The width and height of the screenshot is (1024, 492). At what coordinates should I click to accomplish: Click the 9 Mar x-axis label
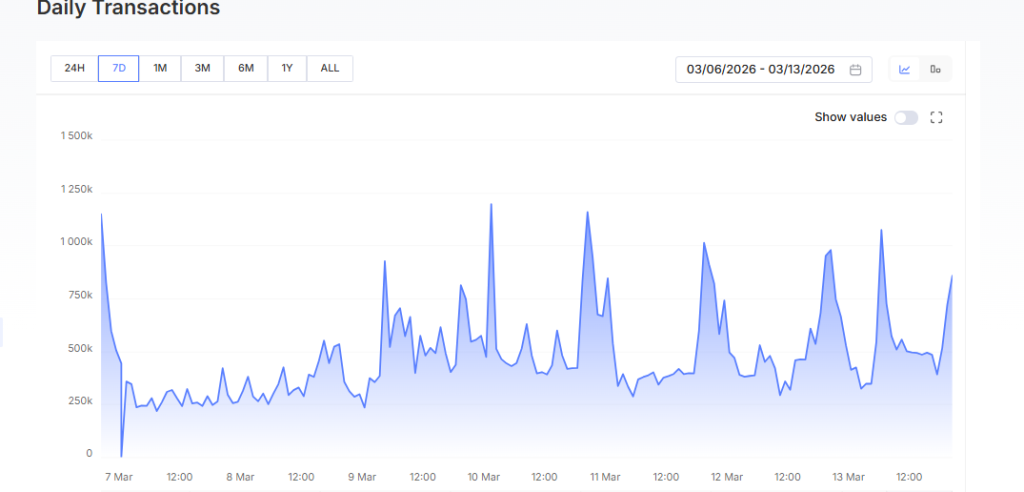(362, 477)
